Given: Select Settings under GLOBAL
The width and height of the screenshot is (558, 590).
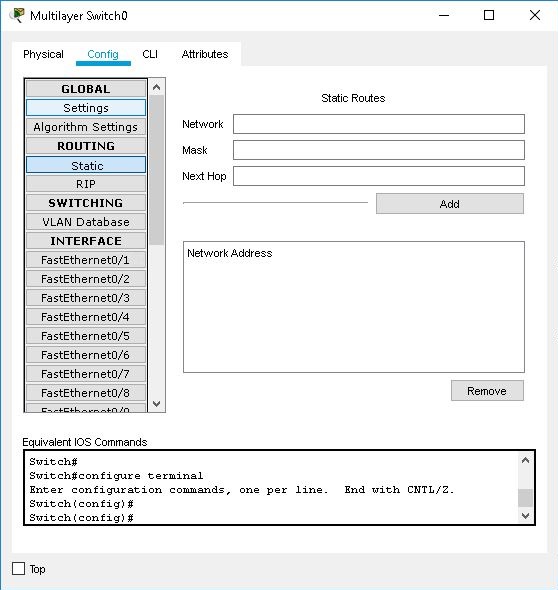Looking at the screenshot, I should pos(86,108).
